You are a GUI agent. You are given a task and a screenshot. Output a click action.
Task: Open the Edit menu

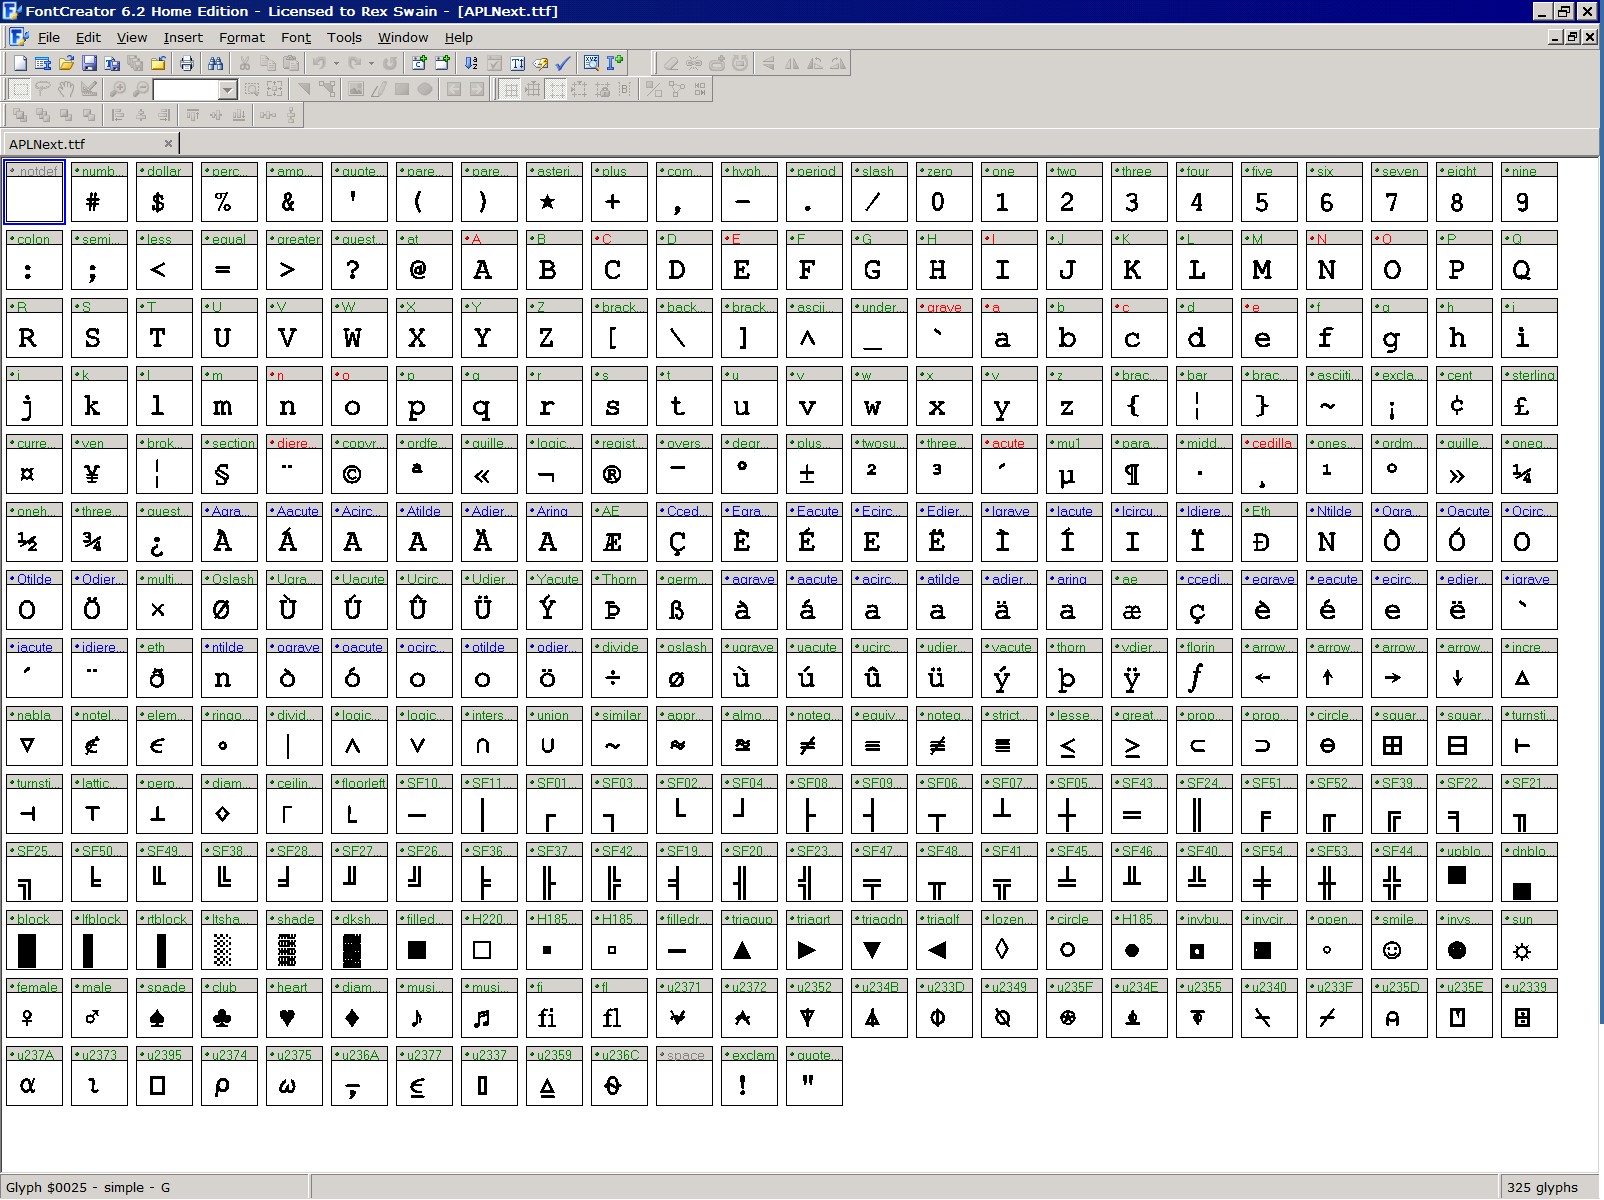(88, 37)
